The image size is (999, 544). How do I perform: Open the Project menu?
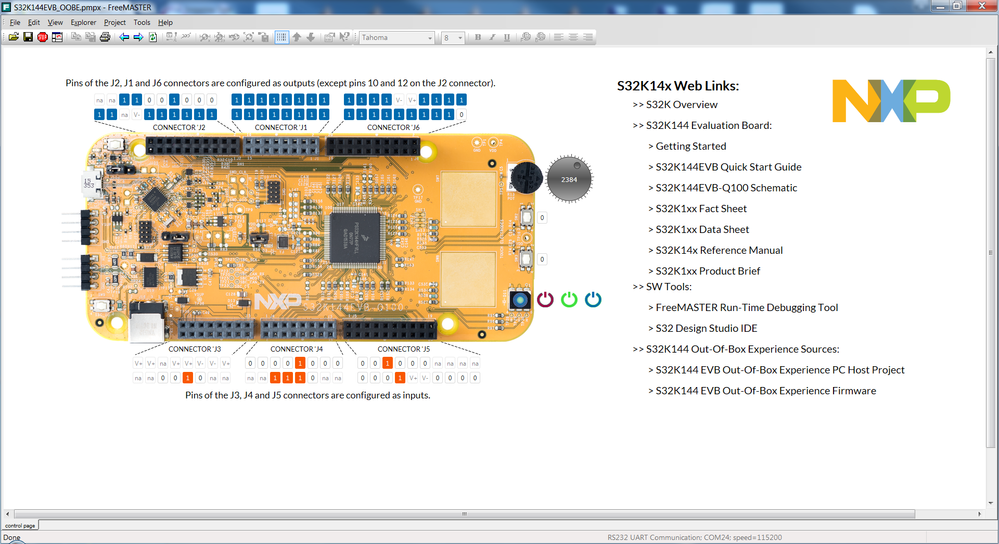click(x=115, y=22)
